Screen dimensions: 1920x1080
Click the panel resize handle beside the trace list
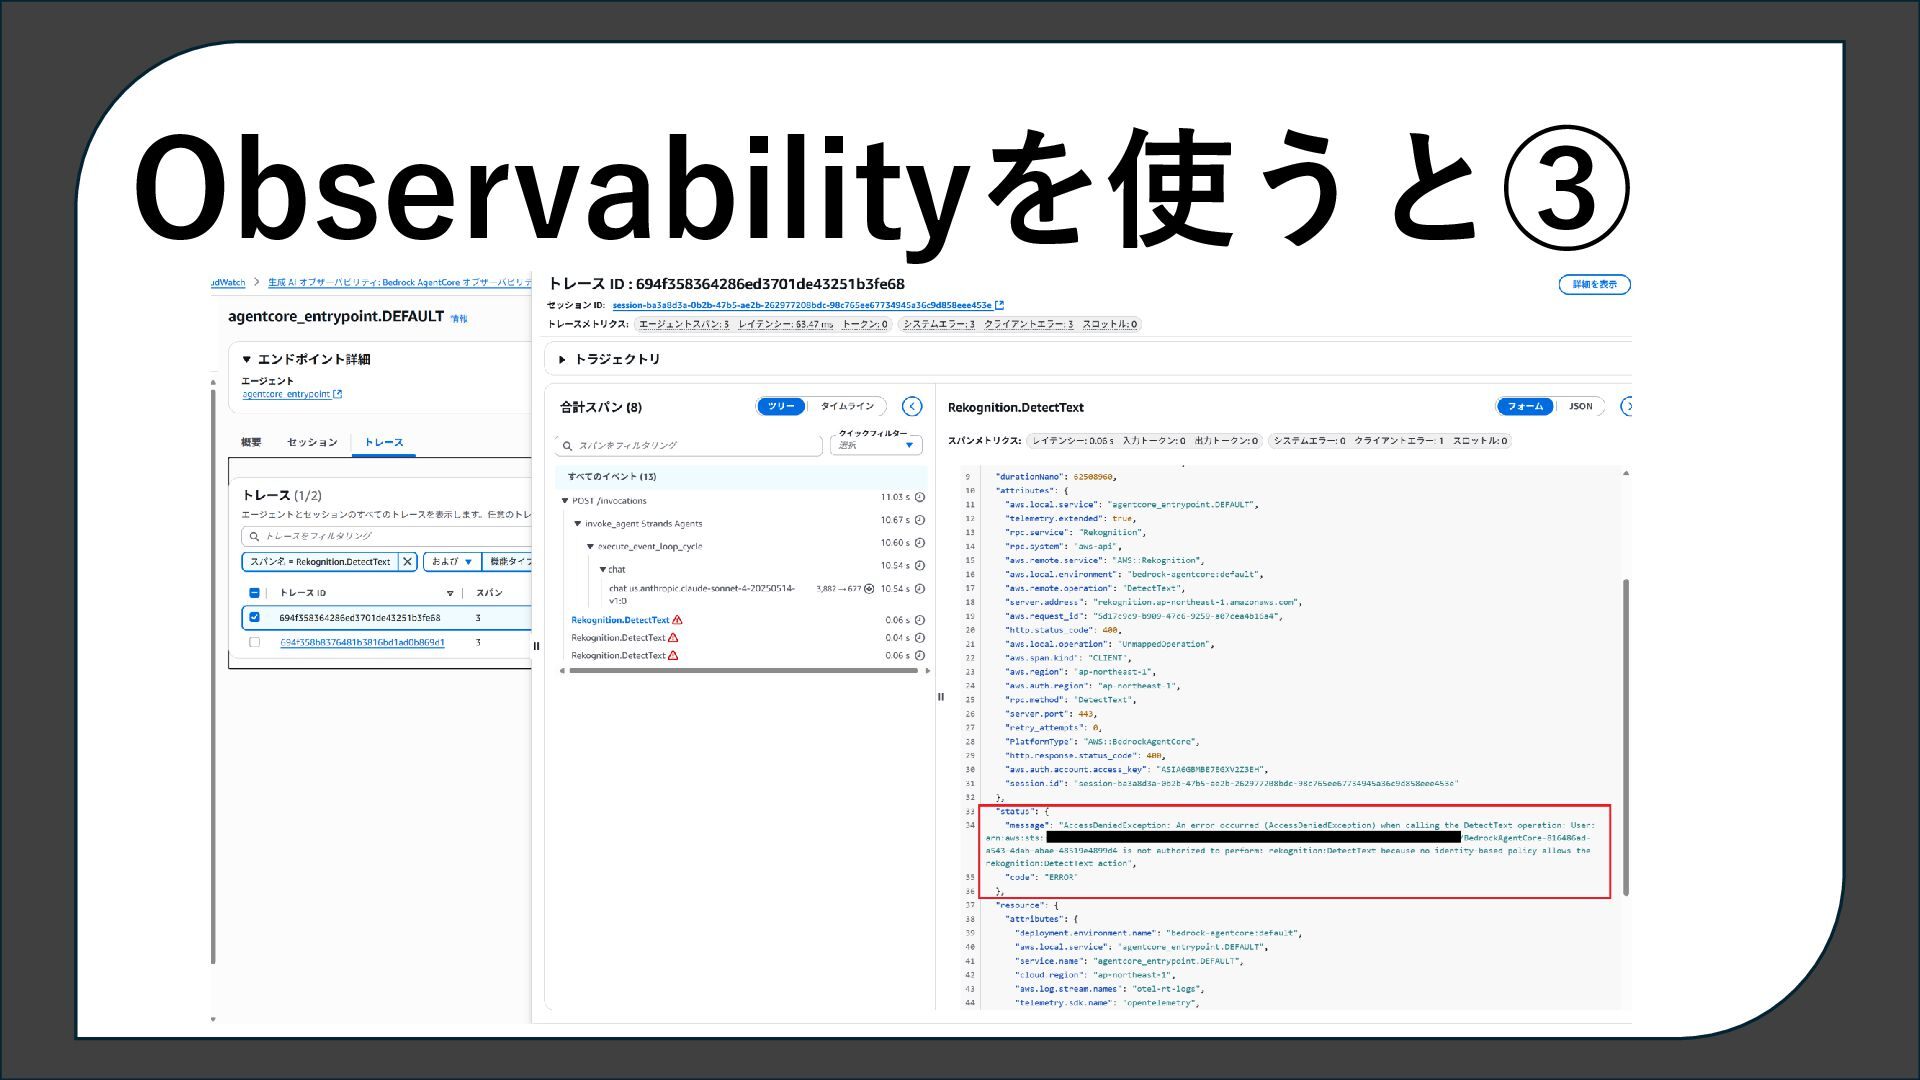[x=536, y=646]
